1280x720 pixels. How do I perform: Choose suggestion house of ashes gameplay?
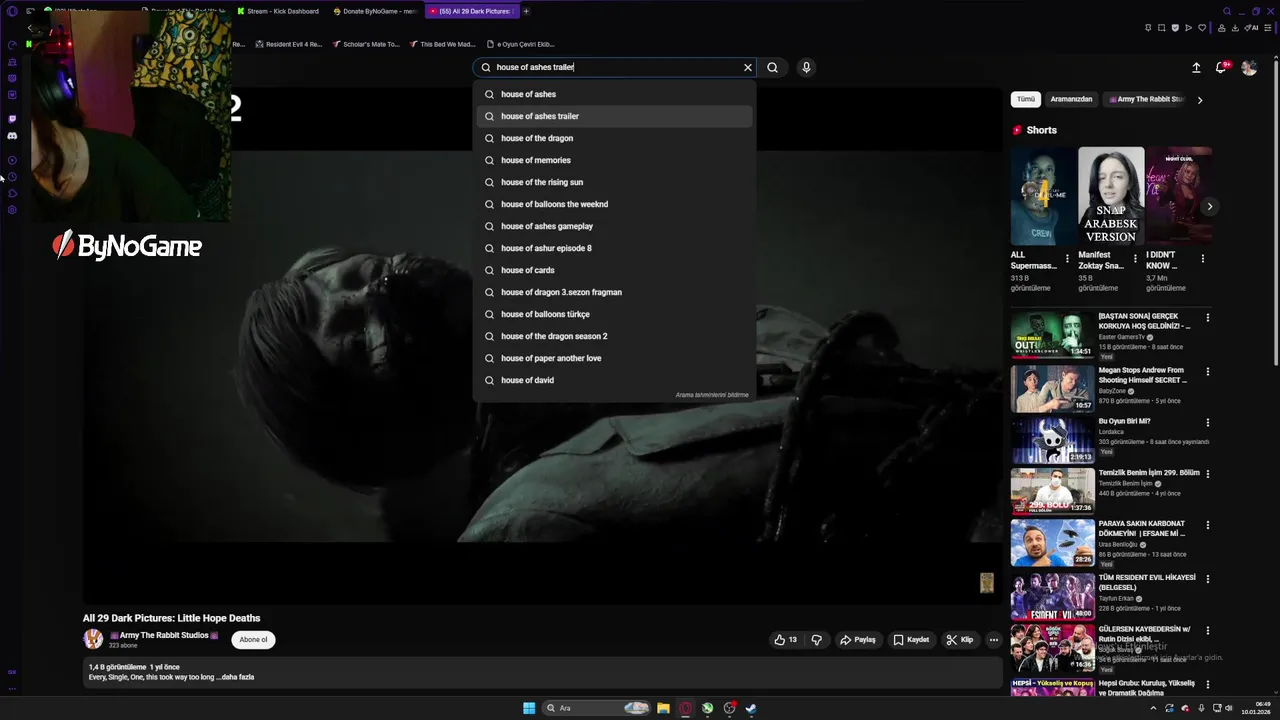pyautogui.click(x=614, y=226)
